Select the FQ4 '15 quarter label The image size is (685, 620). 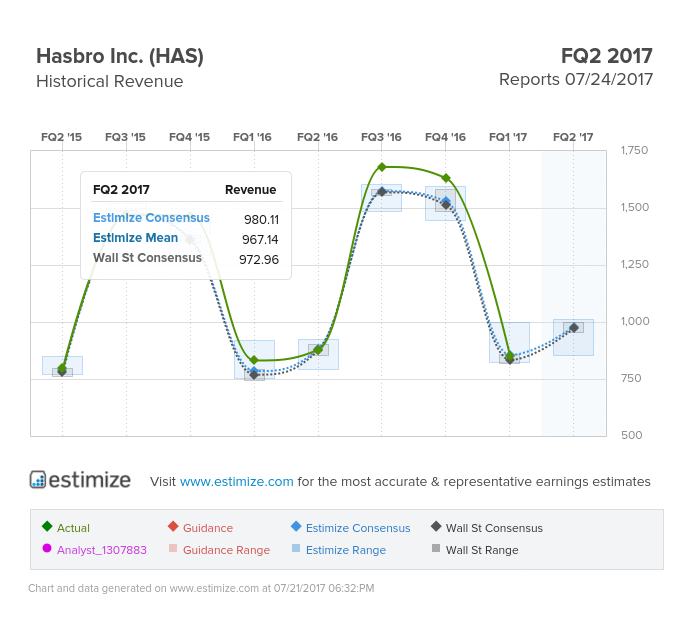pyautogui.click(x=189, y=137)
